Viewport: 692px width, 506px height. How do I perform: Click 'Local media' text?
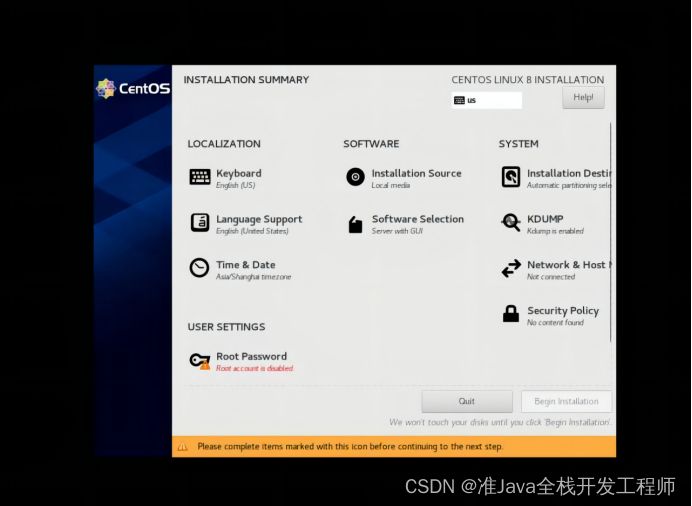tap(391, 185)
